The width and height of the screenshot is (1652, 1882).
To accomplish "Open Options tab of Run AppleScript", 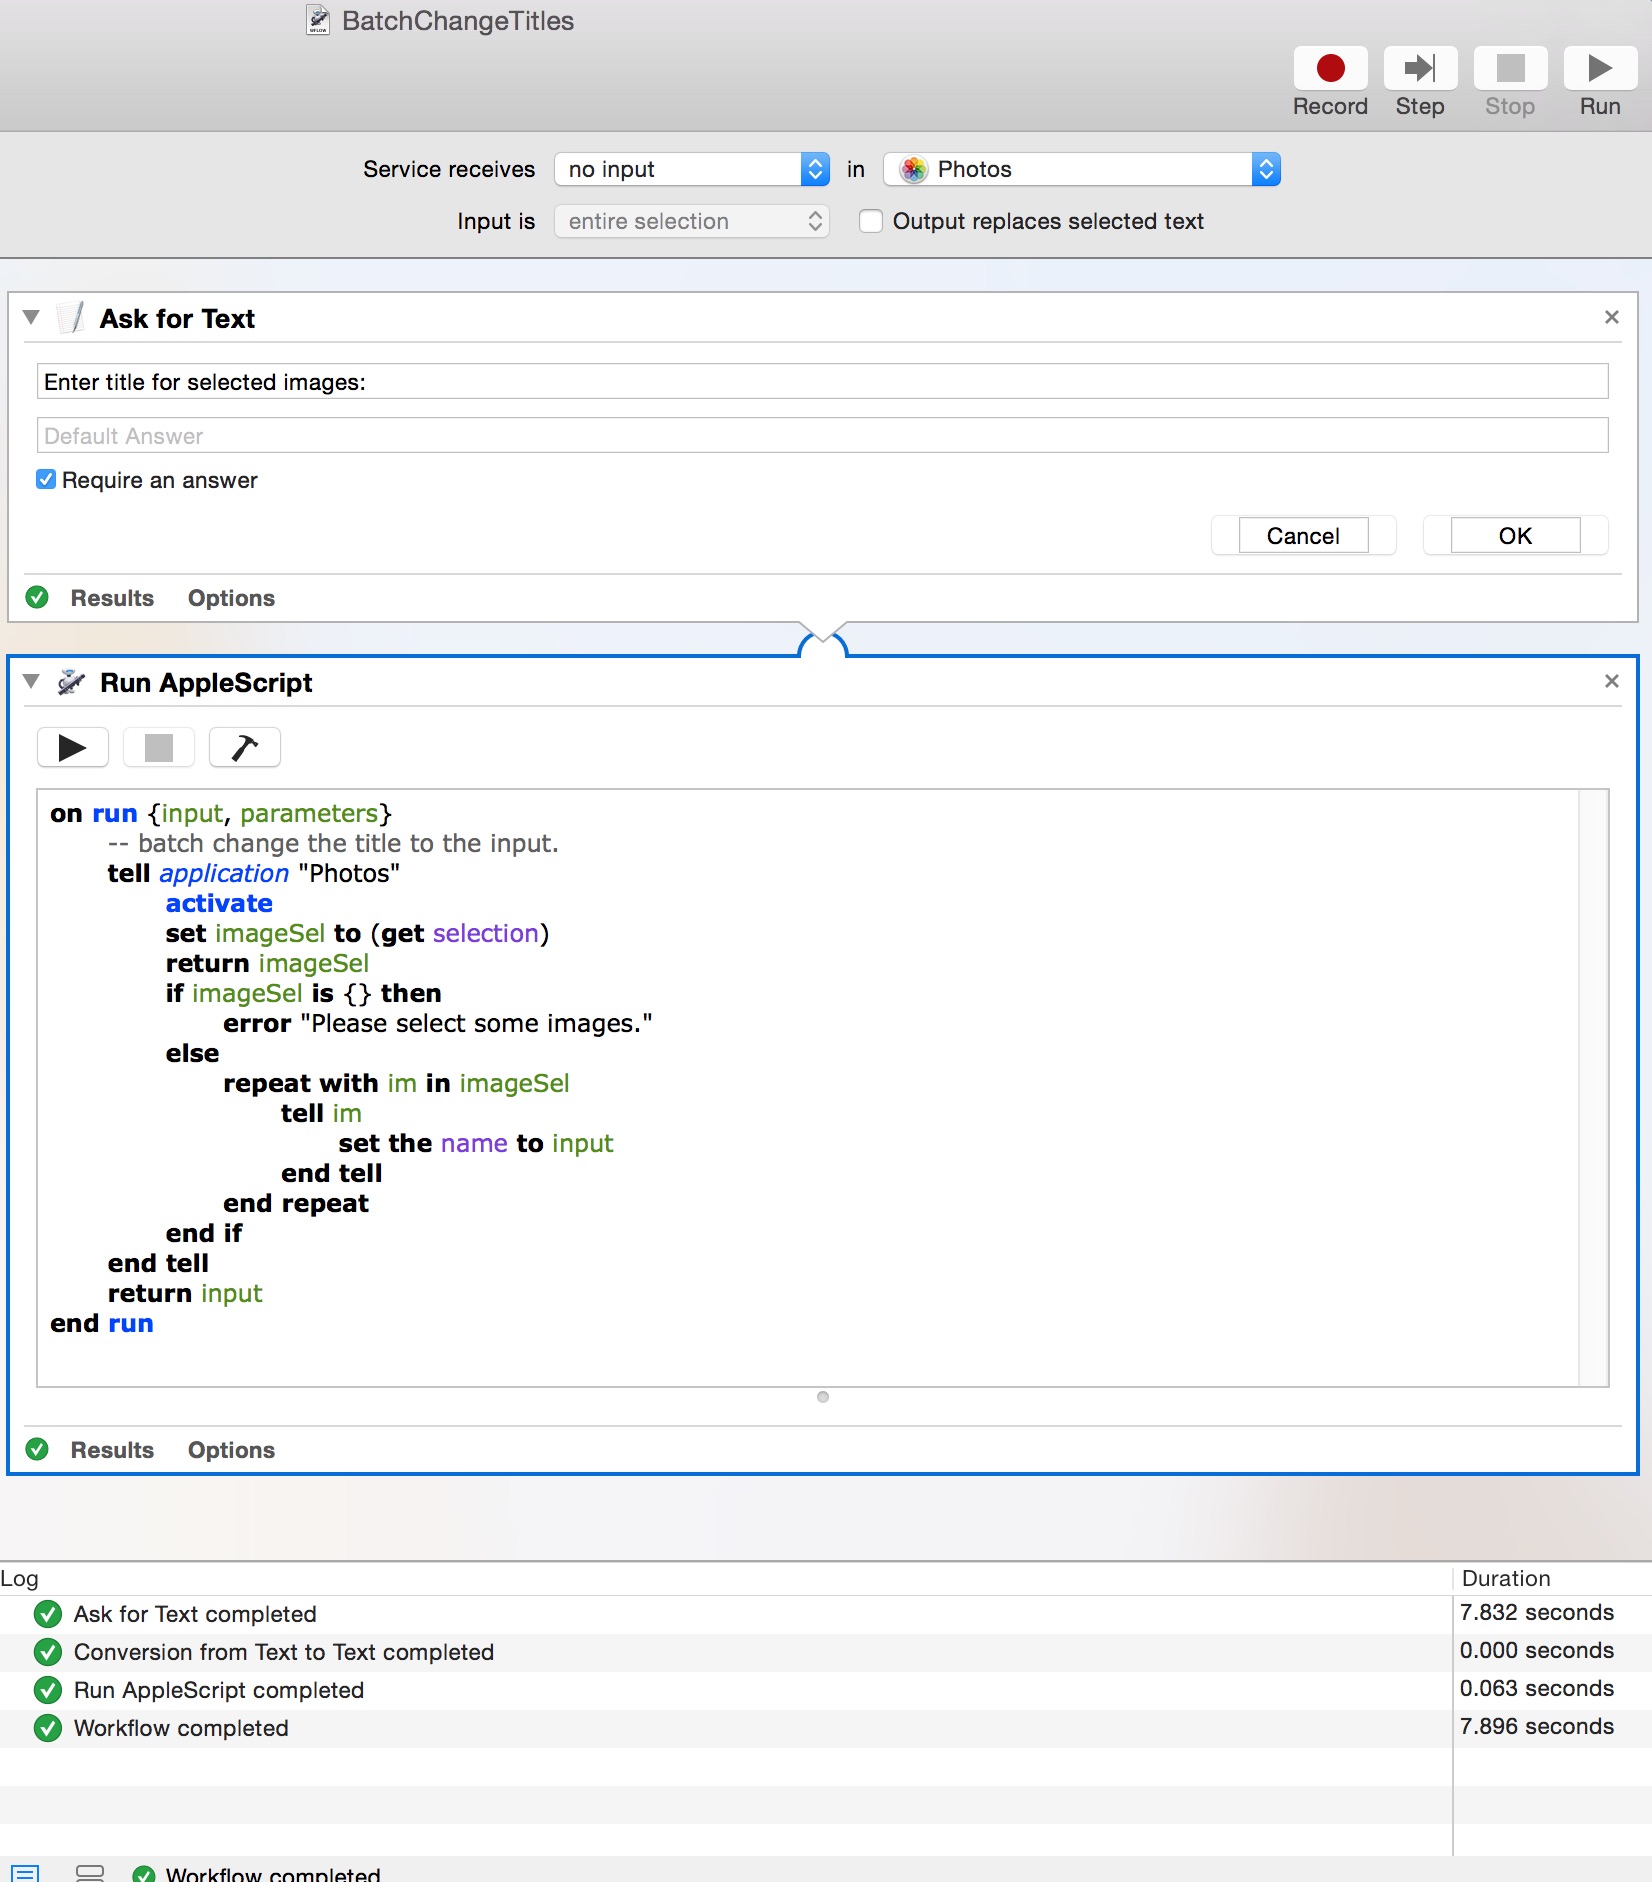I will pos(231,1450).
